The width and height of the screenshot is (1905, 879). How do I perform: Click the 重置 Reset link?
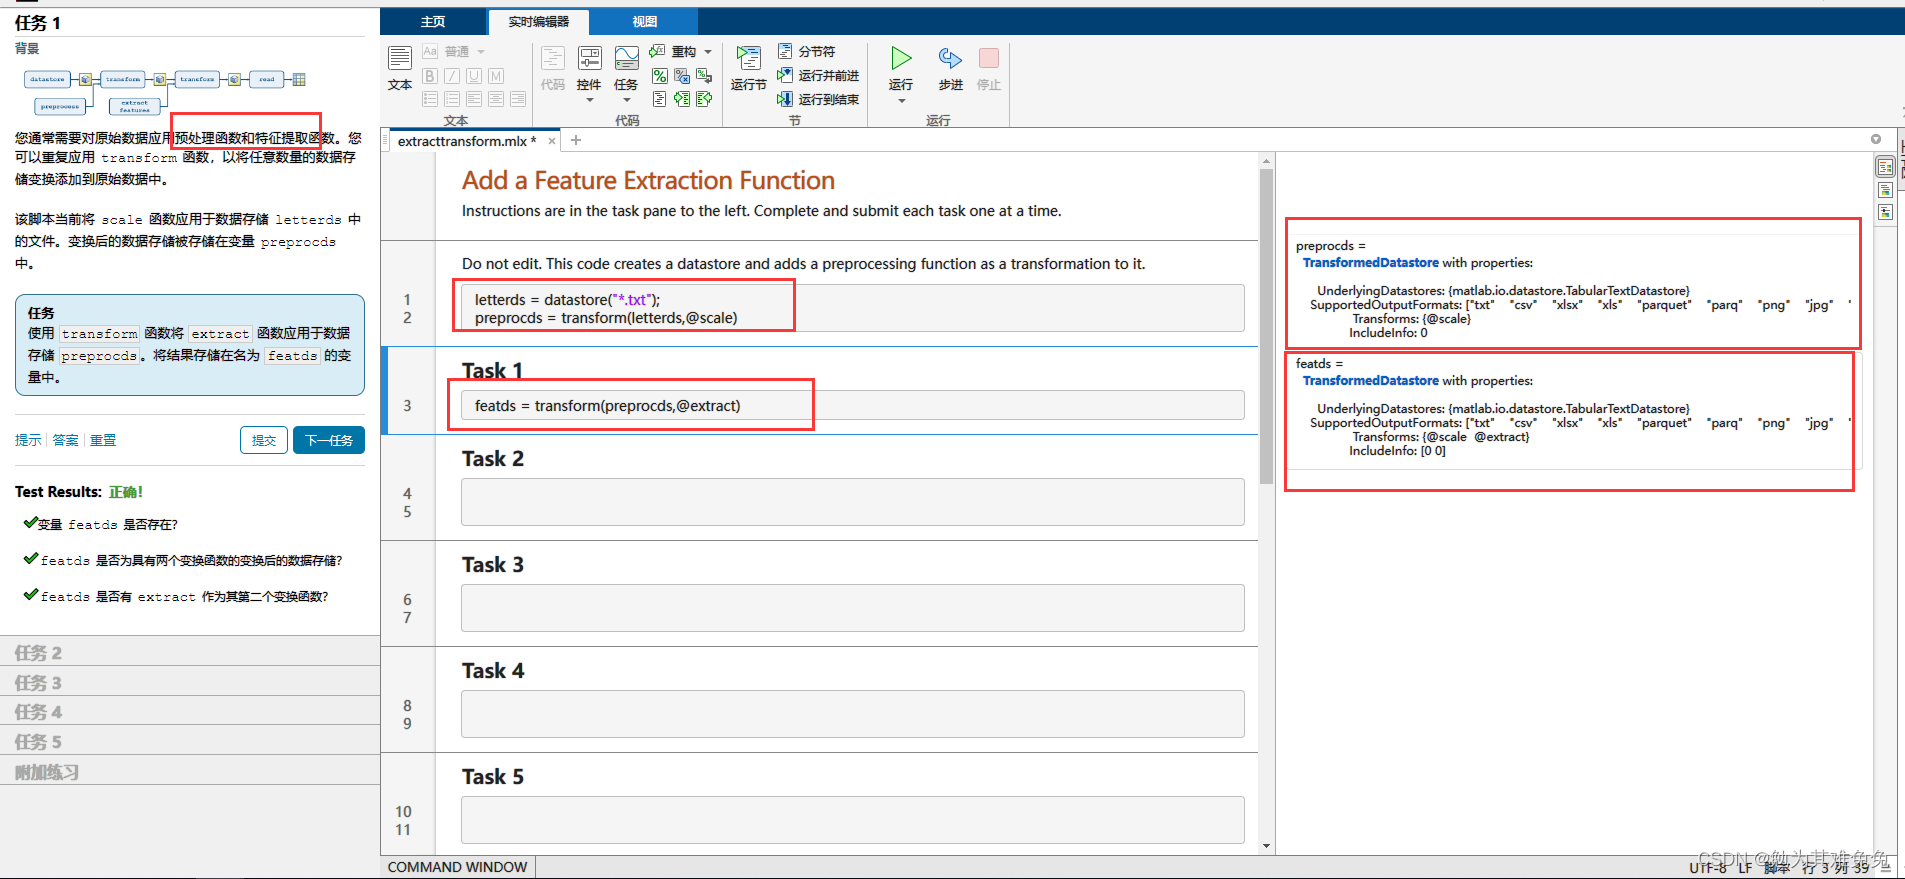pyautogui.click(x=103, y=440)
